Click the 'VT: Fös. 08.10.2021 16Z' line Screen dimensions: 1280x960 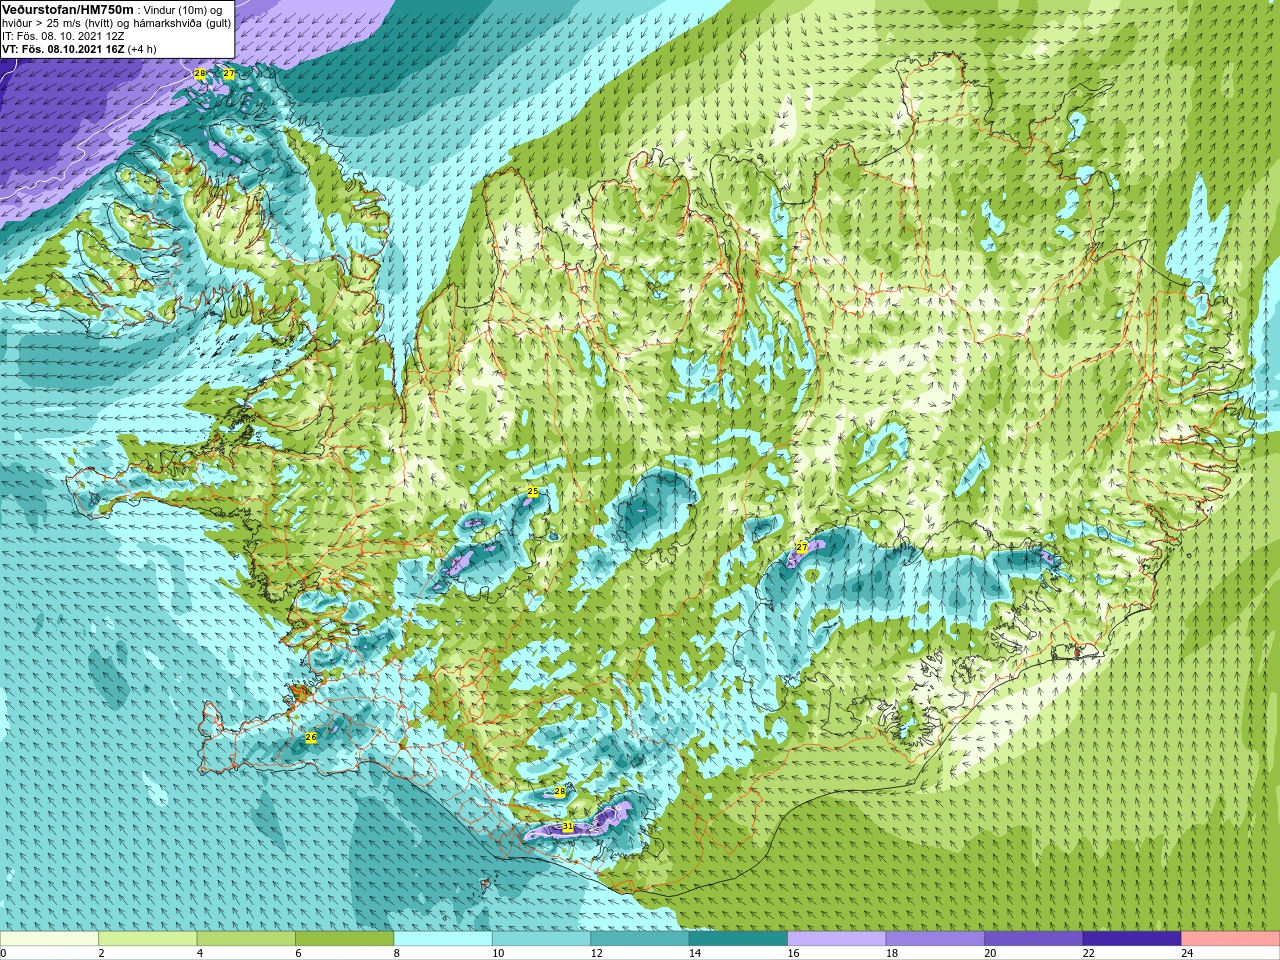click(63, 49)
